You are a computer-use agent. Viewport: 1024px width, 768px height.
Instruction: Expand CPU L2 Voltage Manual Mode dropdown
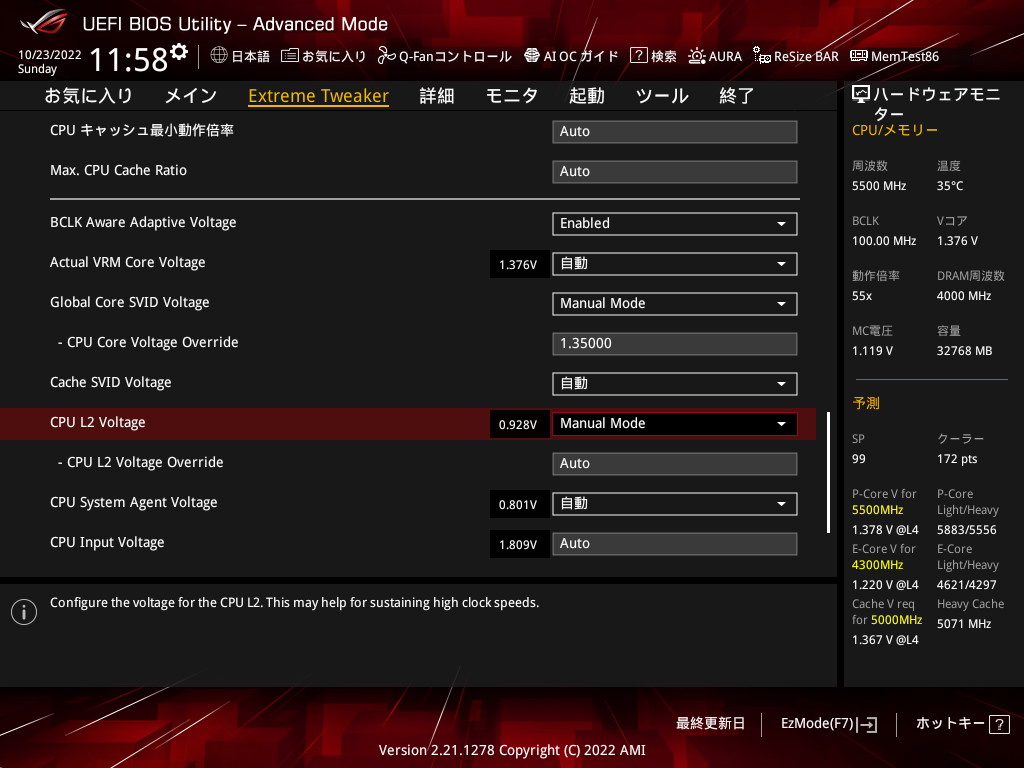click(x=675, y=424)
